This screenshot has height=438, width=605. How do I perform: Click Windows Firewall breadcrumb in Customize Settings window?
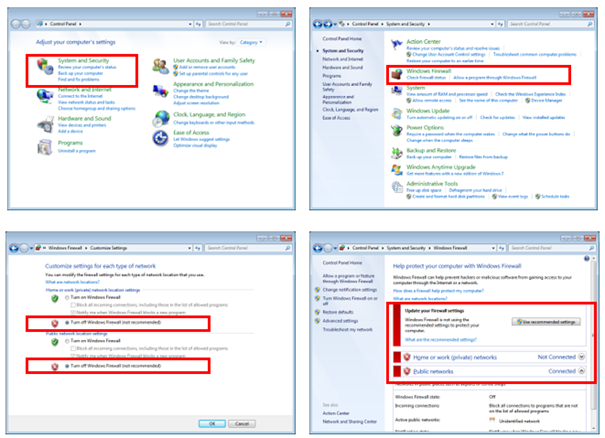pyautogui.click(x=65, y=248)
